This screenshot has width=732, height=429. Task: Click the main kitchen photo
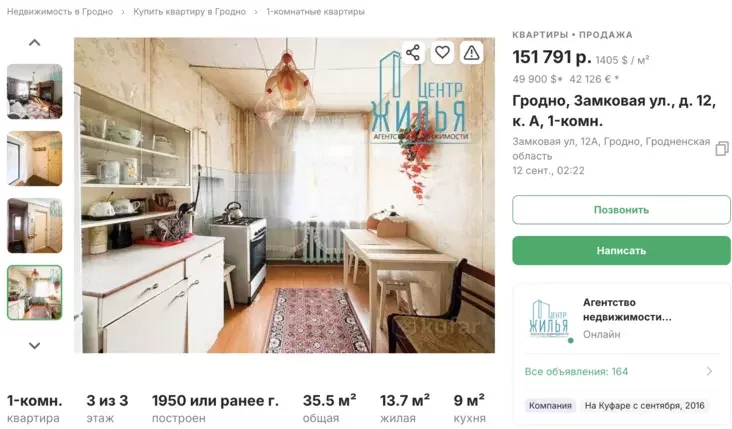pyautogui.click(x=284, y=195)
